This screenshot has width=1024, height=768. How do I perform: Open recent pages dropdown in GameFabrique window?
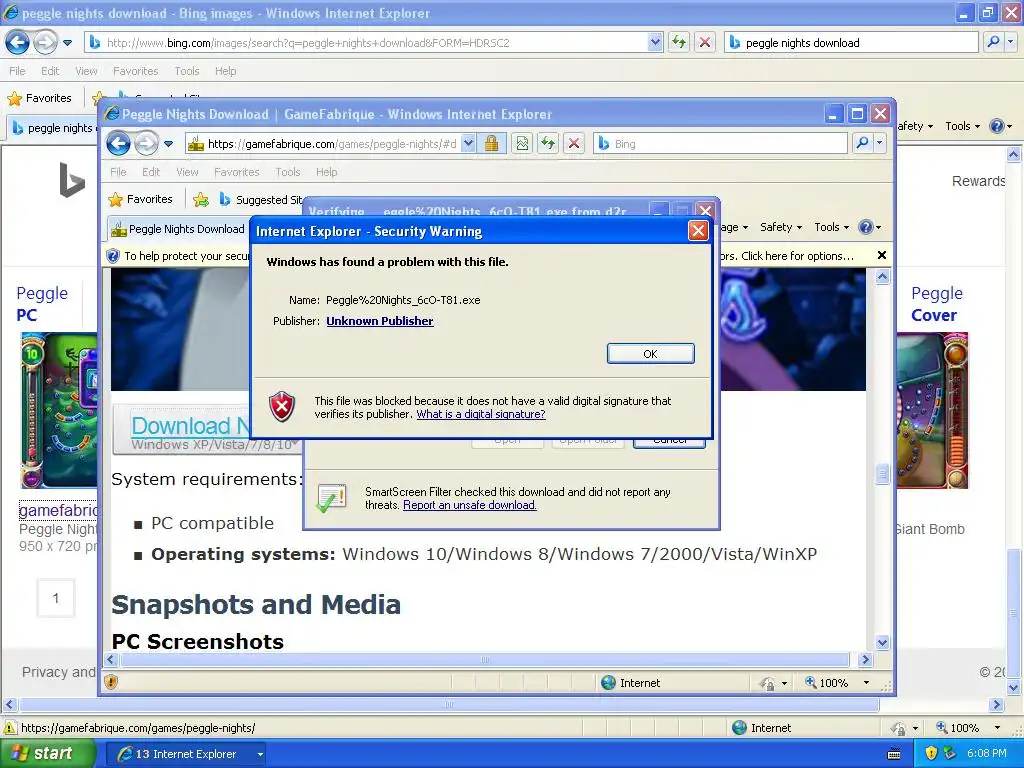tap(168, 144)
